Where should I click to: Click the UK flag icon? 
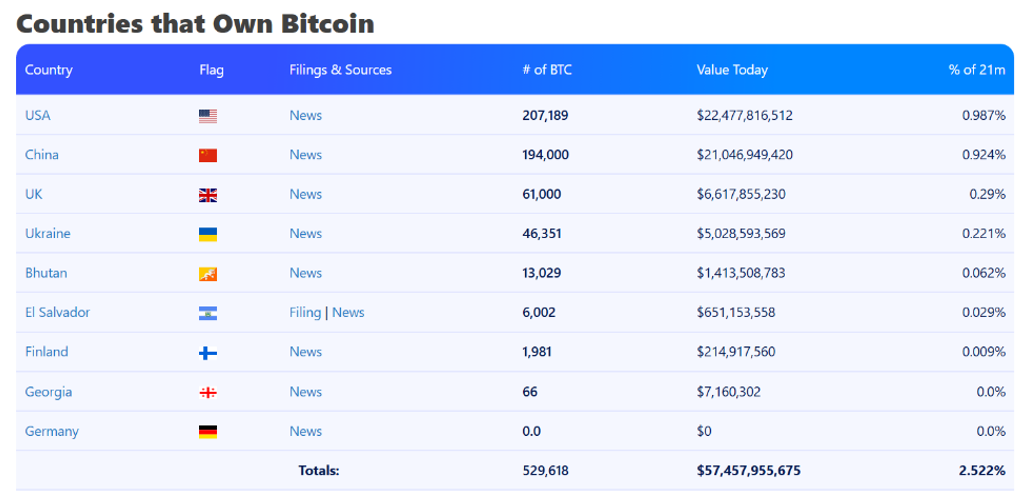208,195
